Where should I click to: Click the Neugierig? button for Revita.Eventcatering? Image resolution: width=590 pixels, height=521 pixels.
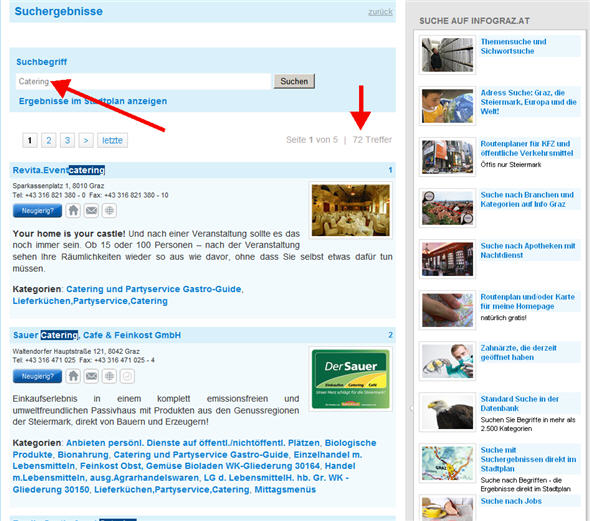coord(37,211)
